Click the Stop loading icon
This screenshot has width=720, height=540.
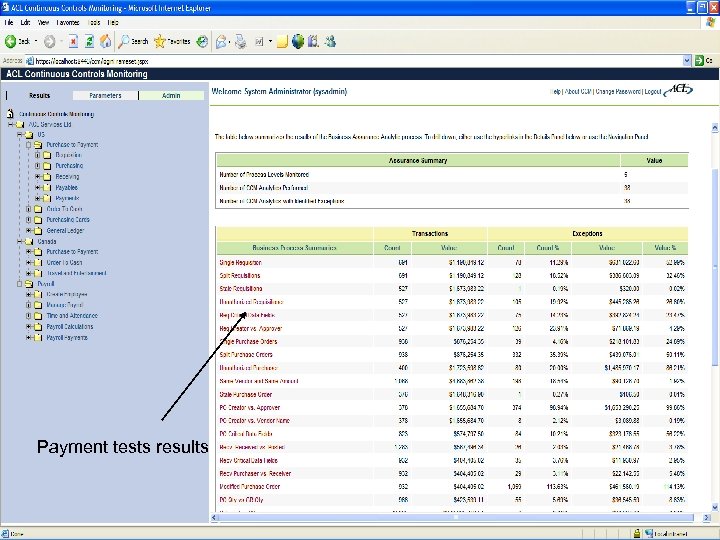pos(74,41)
